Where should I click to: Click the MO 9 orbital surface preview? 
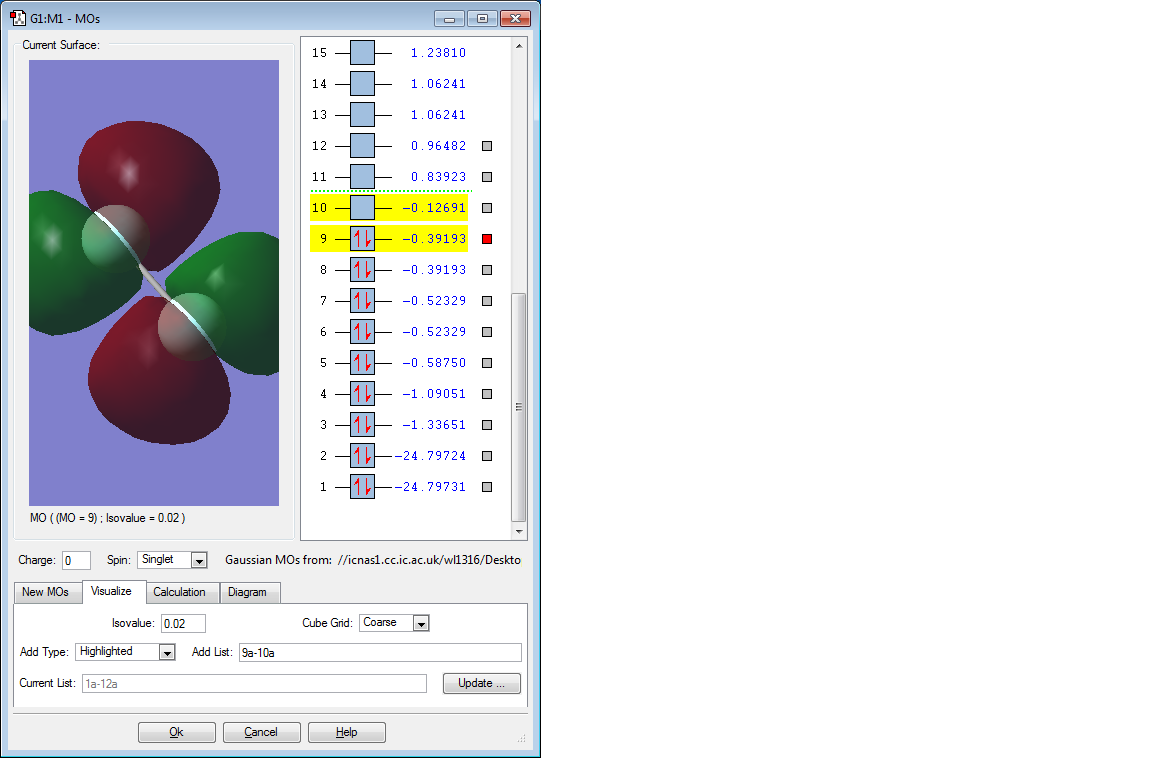[x=154, y=283]
